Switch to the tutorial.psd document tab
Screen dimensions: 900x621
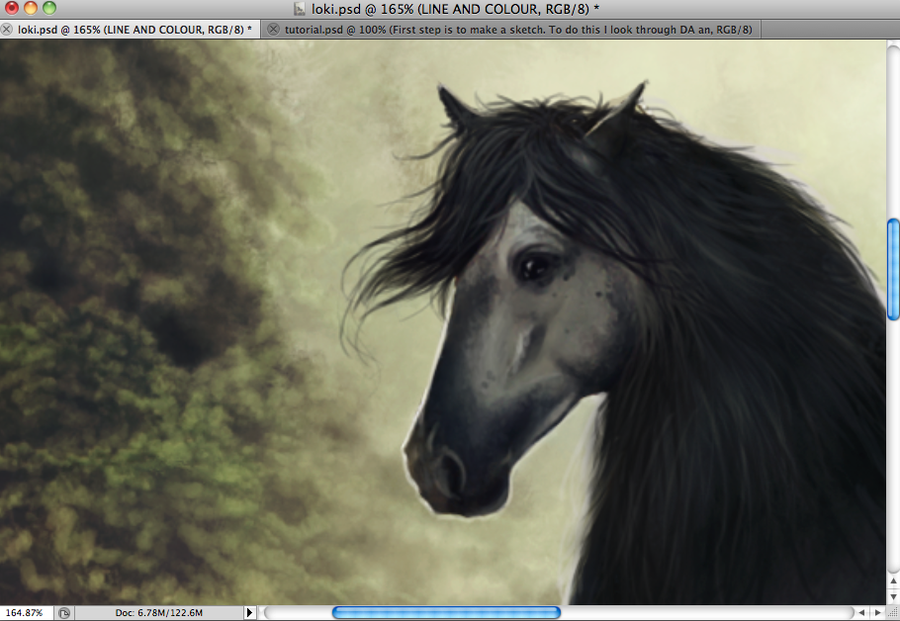pyautogui.click(x=517, y=30)
